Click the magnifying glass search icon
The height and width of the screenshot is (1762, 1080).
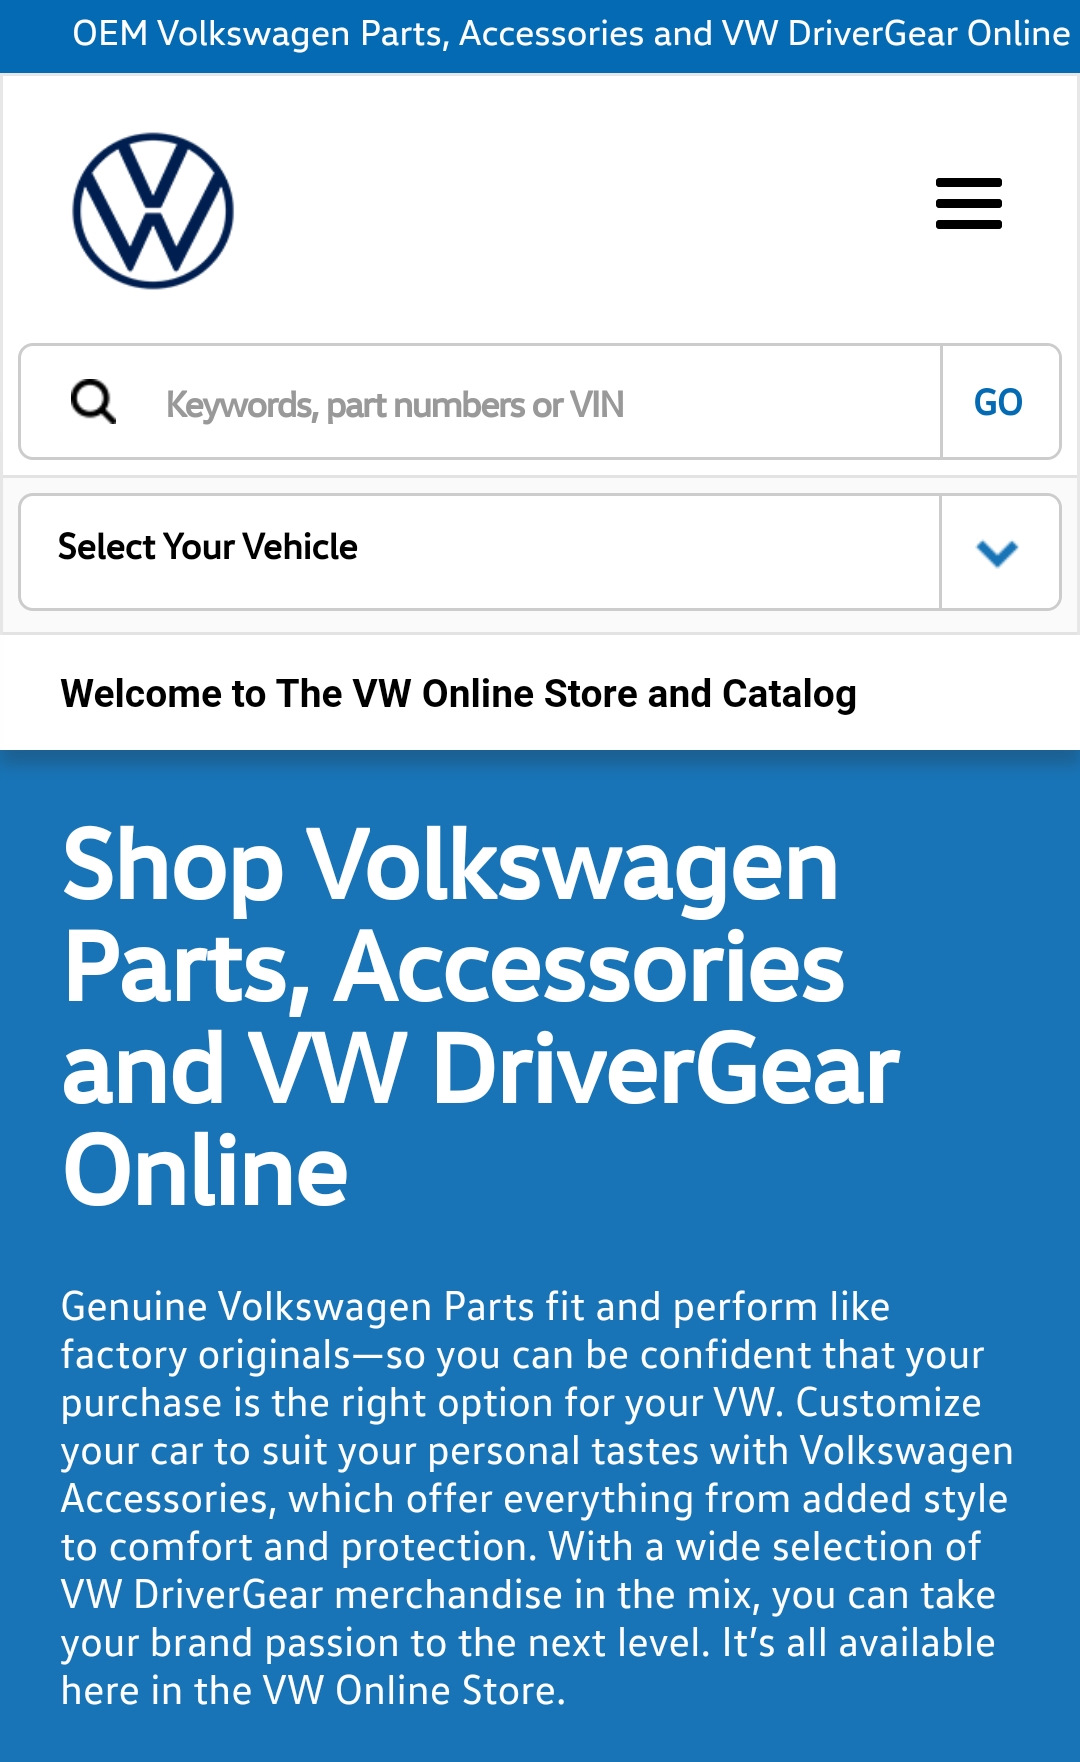(93, 402)
